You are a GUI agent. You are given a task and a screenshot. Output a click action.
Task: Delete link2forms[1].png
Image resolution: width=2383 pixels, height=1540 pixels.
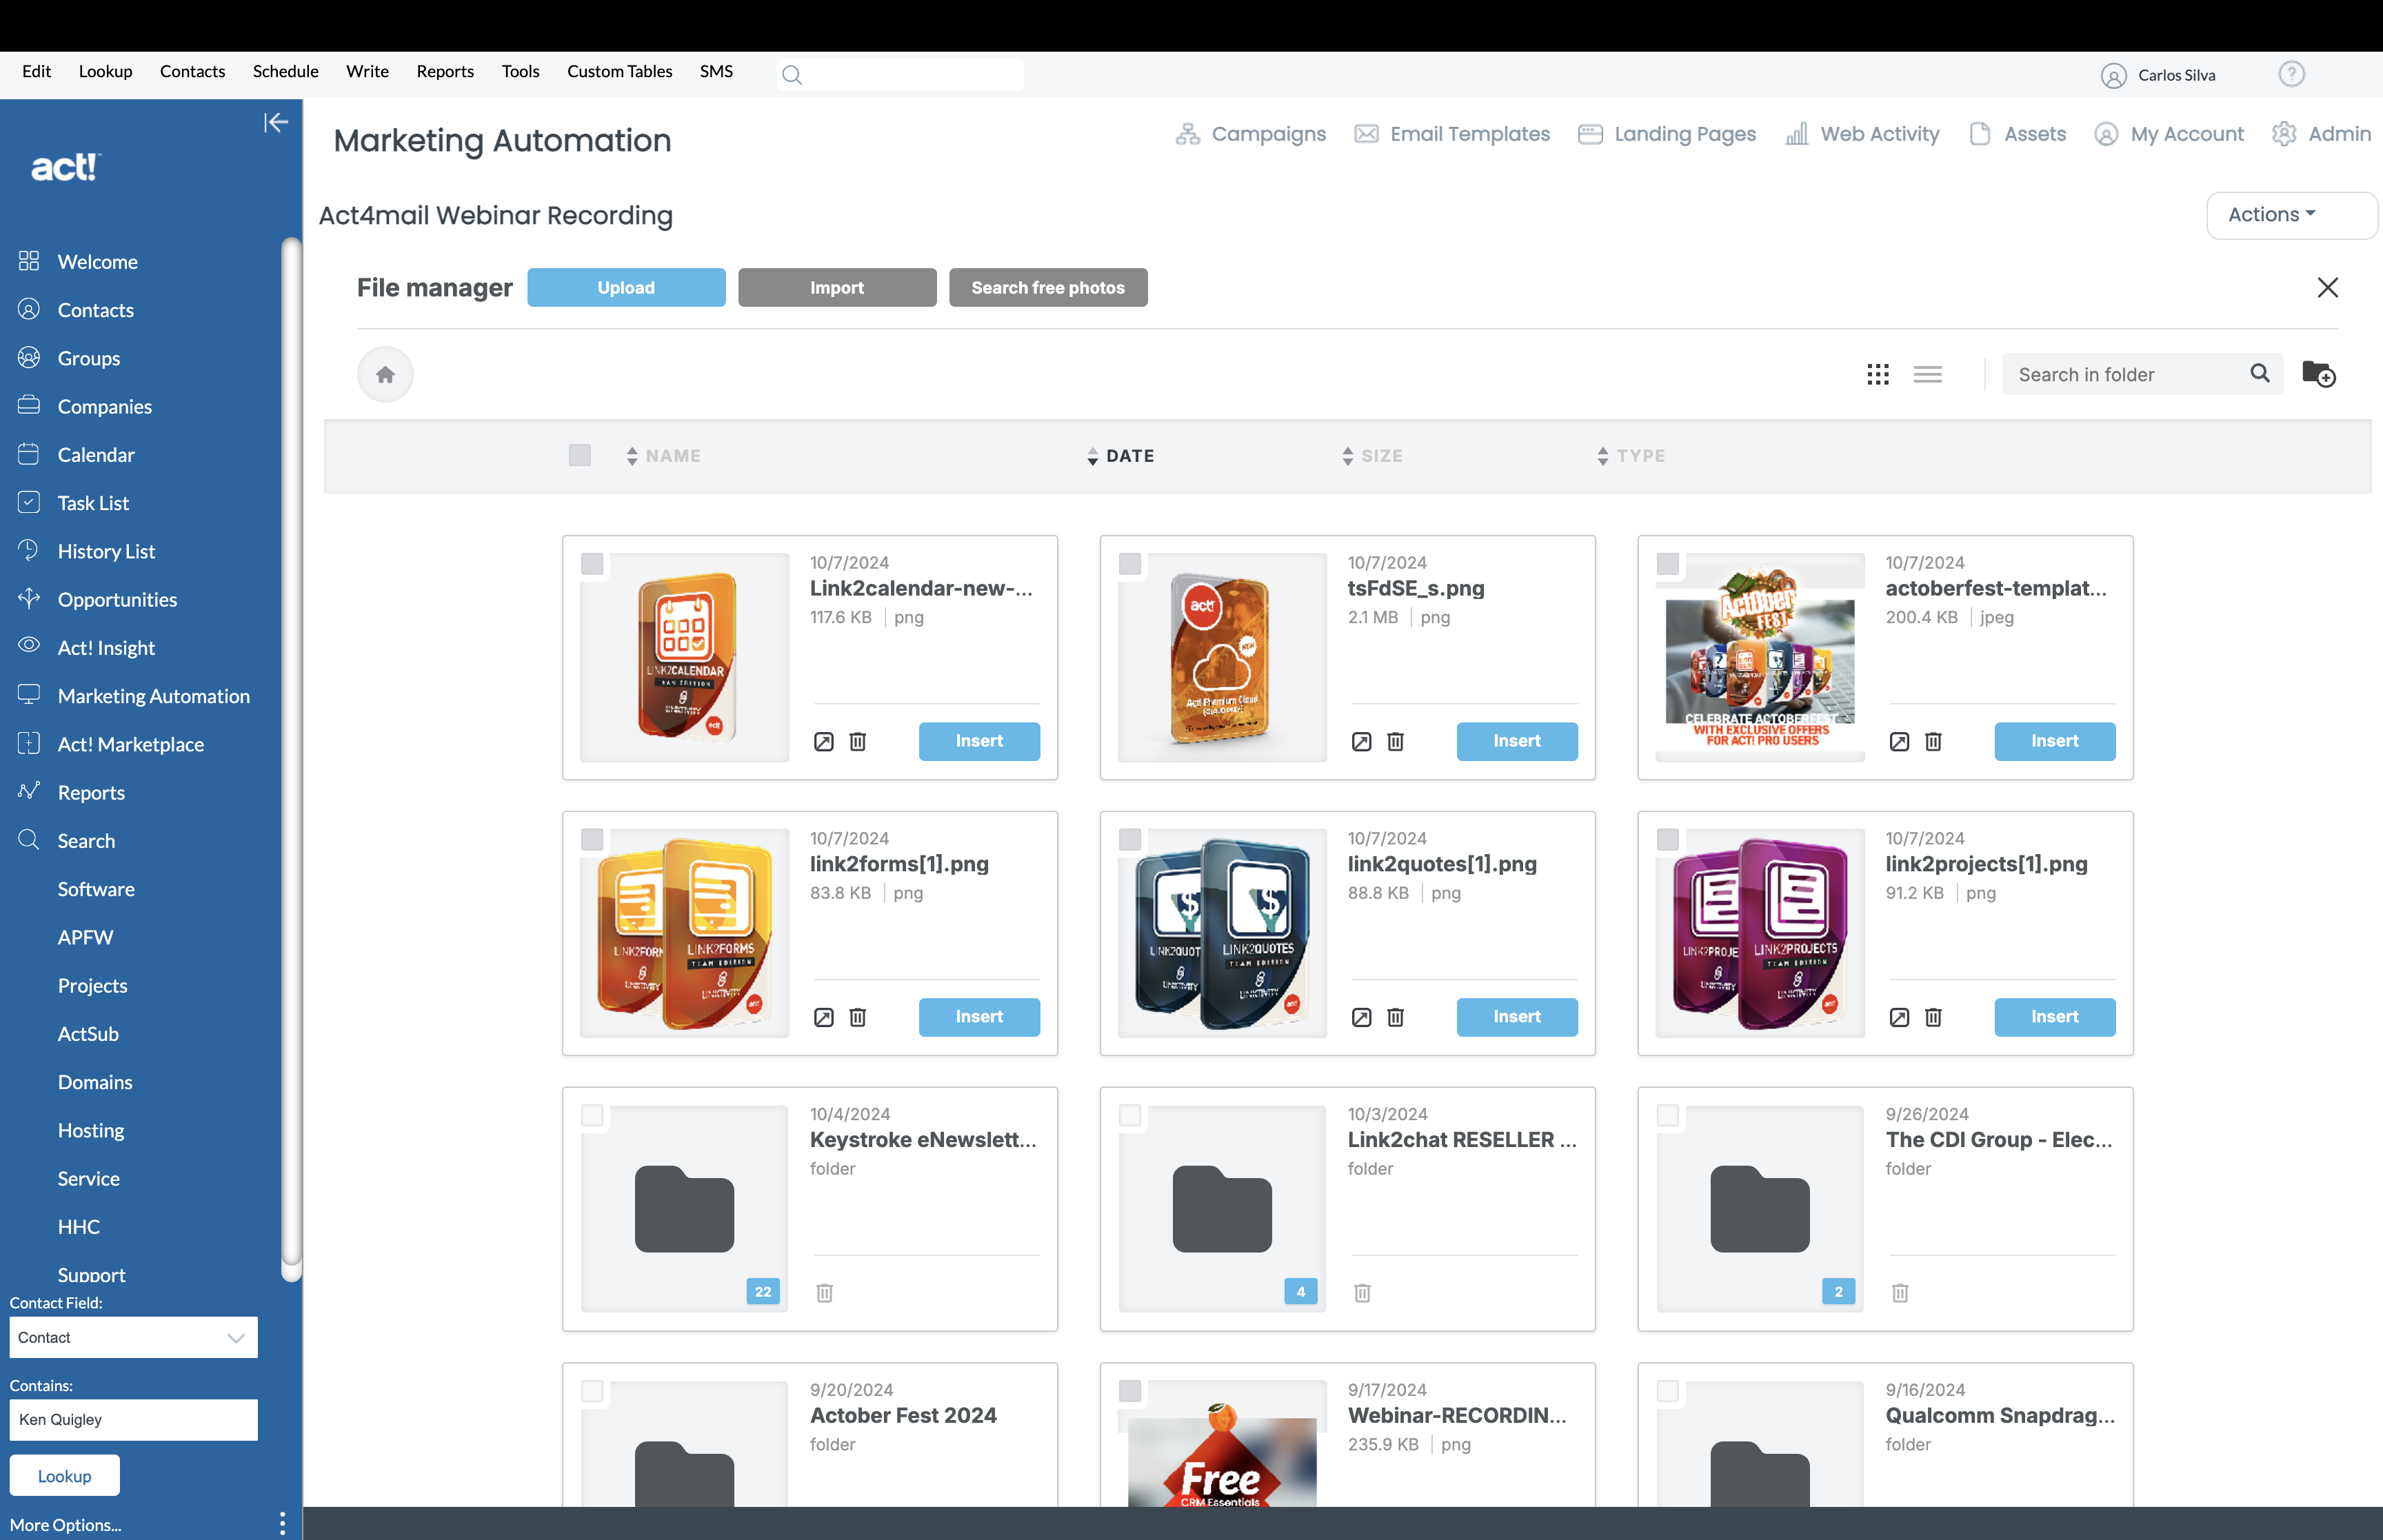tap(857, 1017)
